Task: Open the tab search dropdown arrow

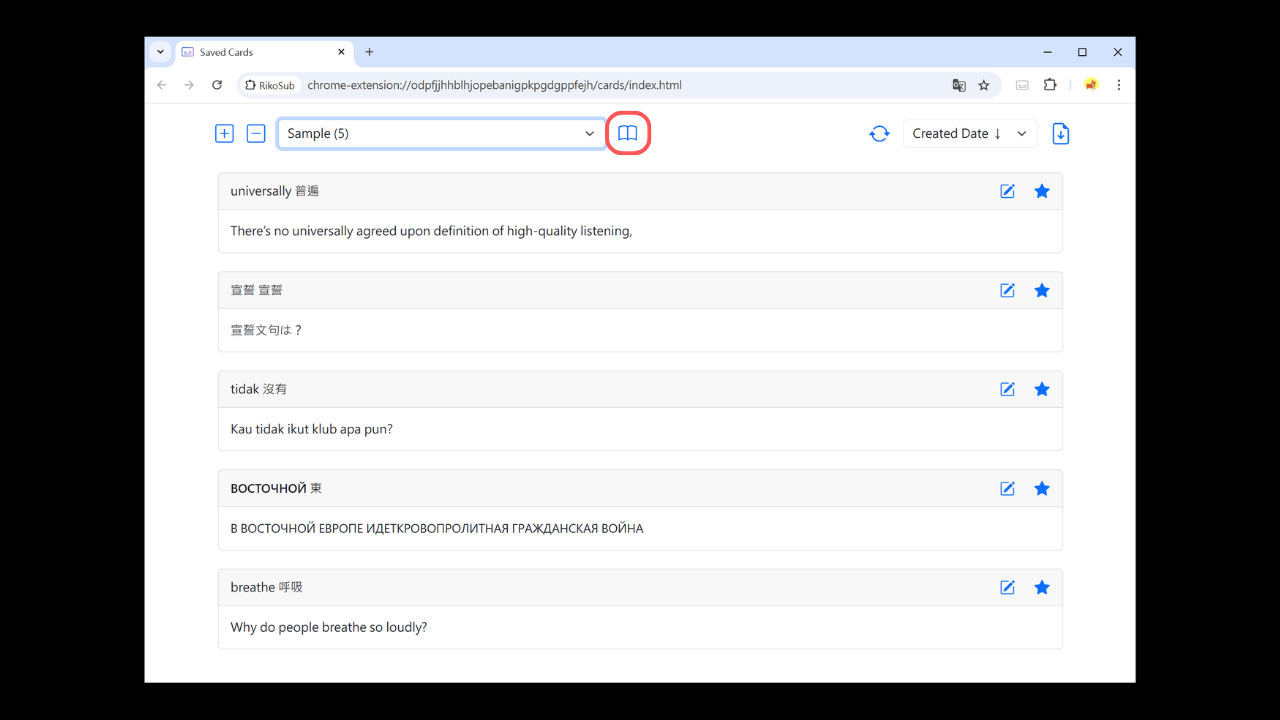Action: (160, 52)
